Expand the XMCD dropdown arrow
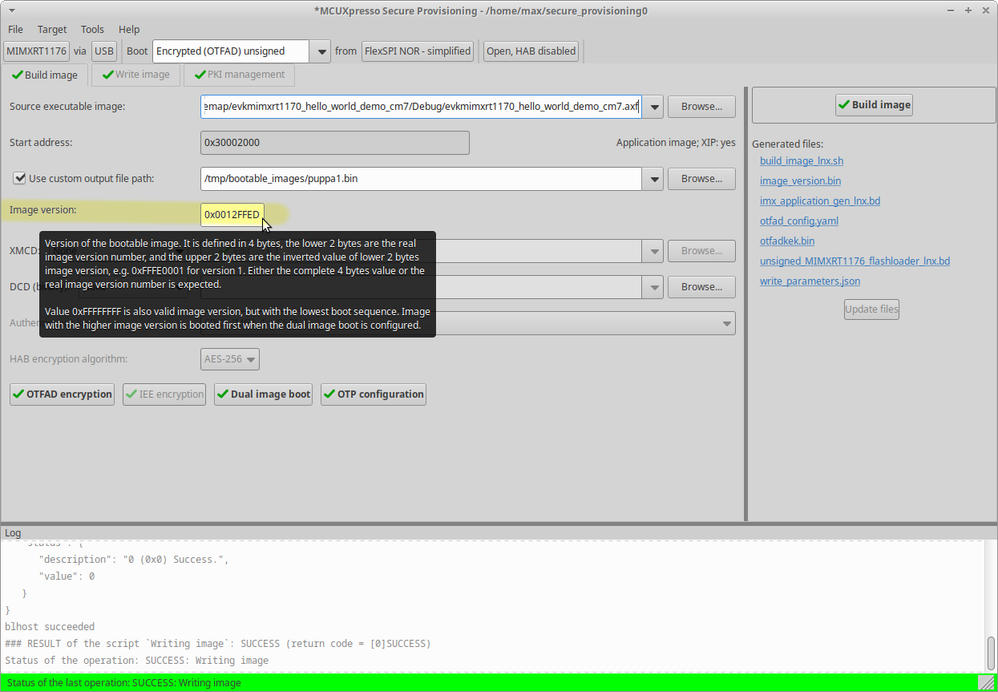The height and width of the screenshot is (692, 998). (x=653, y=251)
